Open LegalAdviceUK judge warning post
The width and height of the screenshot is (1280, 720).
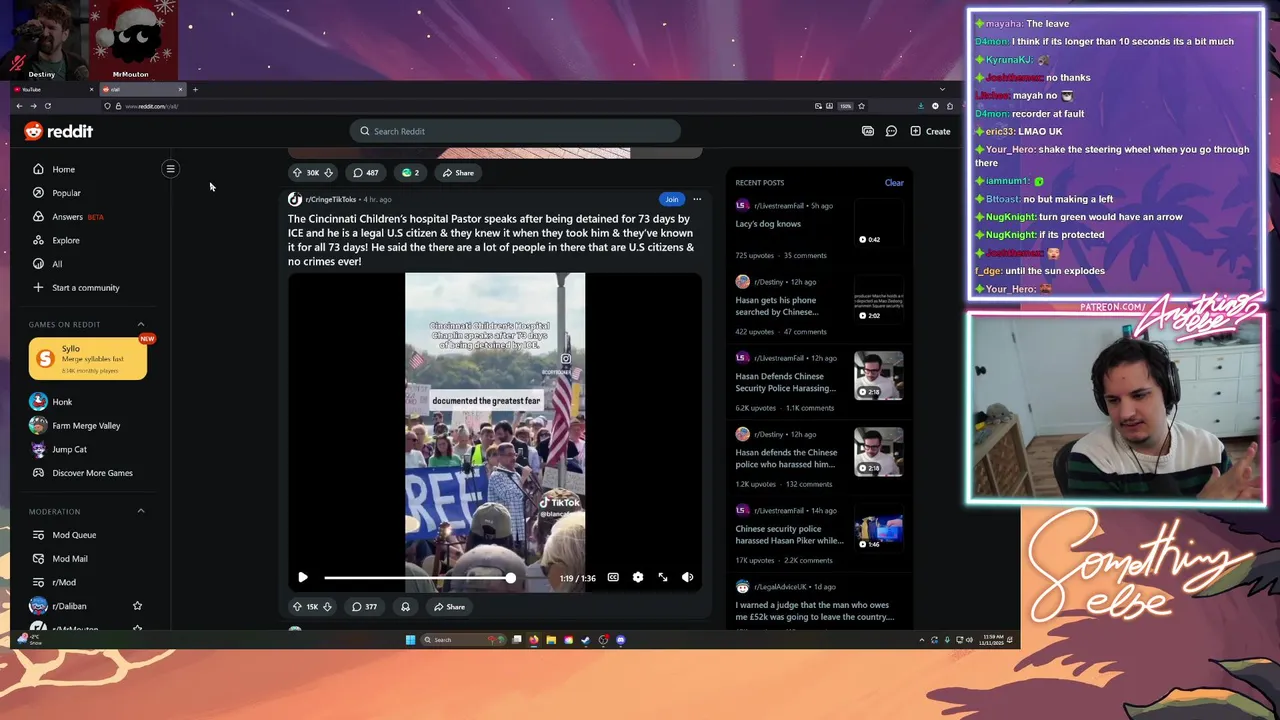[x=814, y=611]
